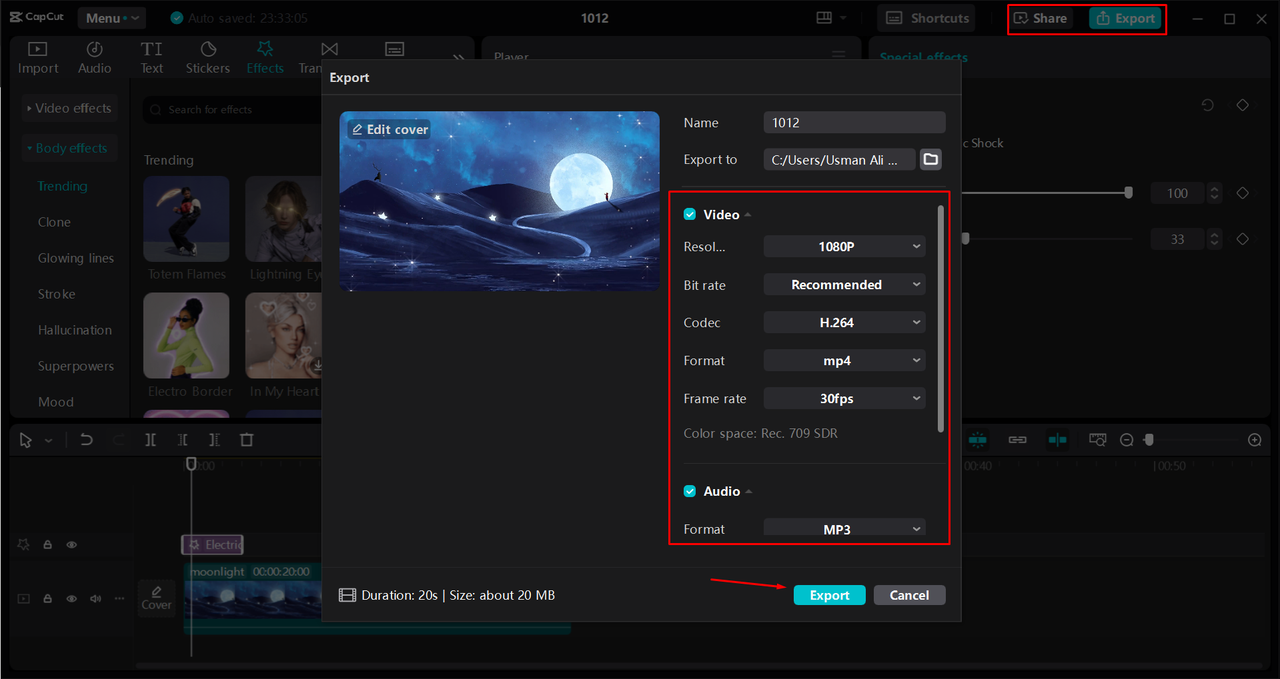This screenshot has height=679, width=1280.
Task: Open the Resolution dropdown showing 1080P
Action: coord(844,246)
